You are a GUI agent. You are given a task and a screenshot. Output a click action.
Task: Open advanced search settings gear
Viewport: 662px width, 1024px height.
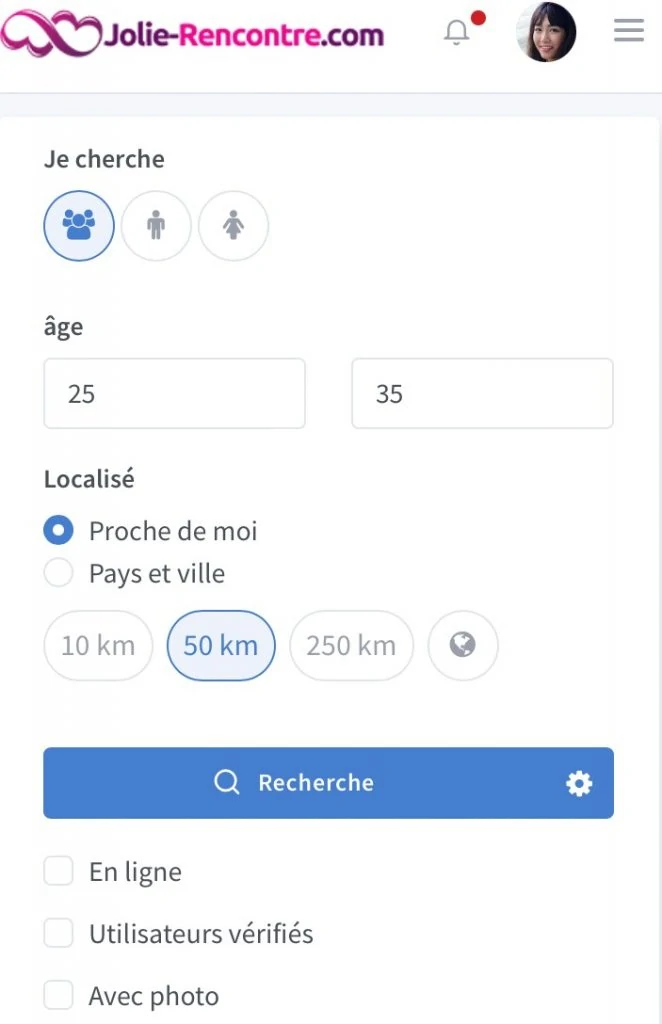click(x=579, y=783)
